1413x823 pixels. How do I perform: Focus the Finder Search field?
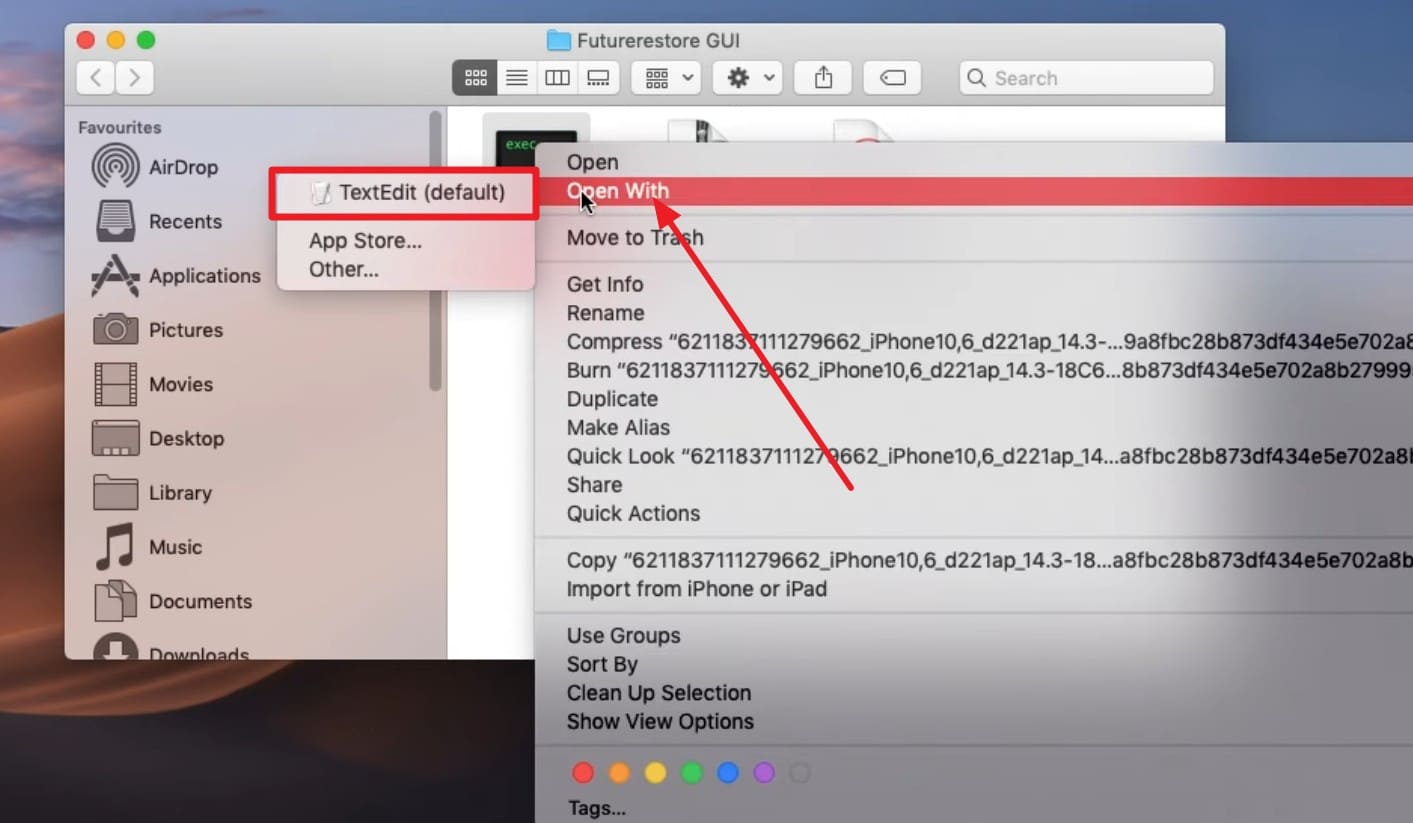1086,78
